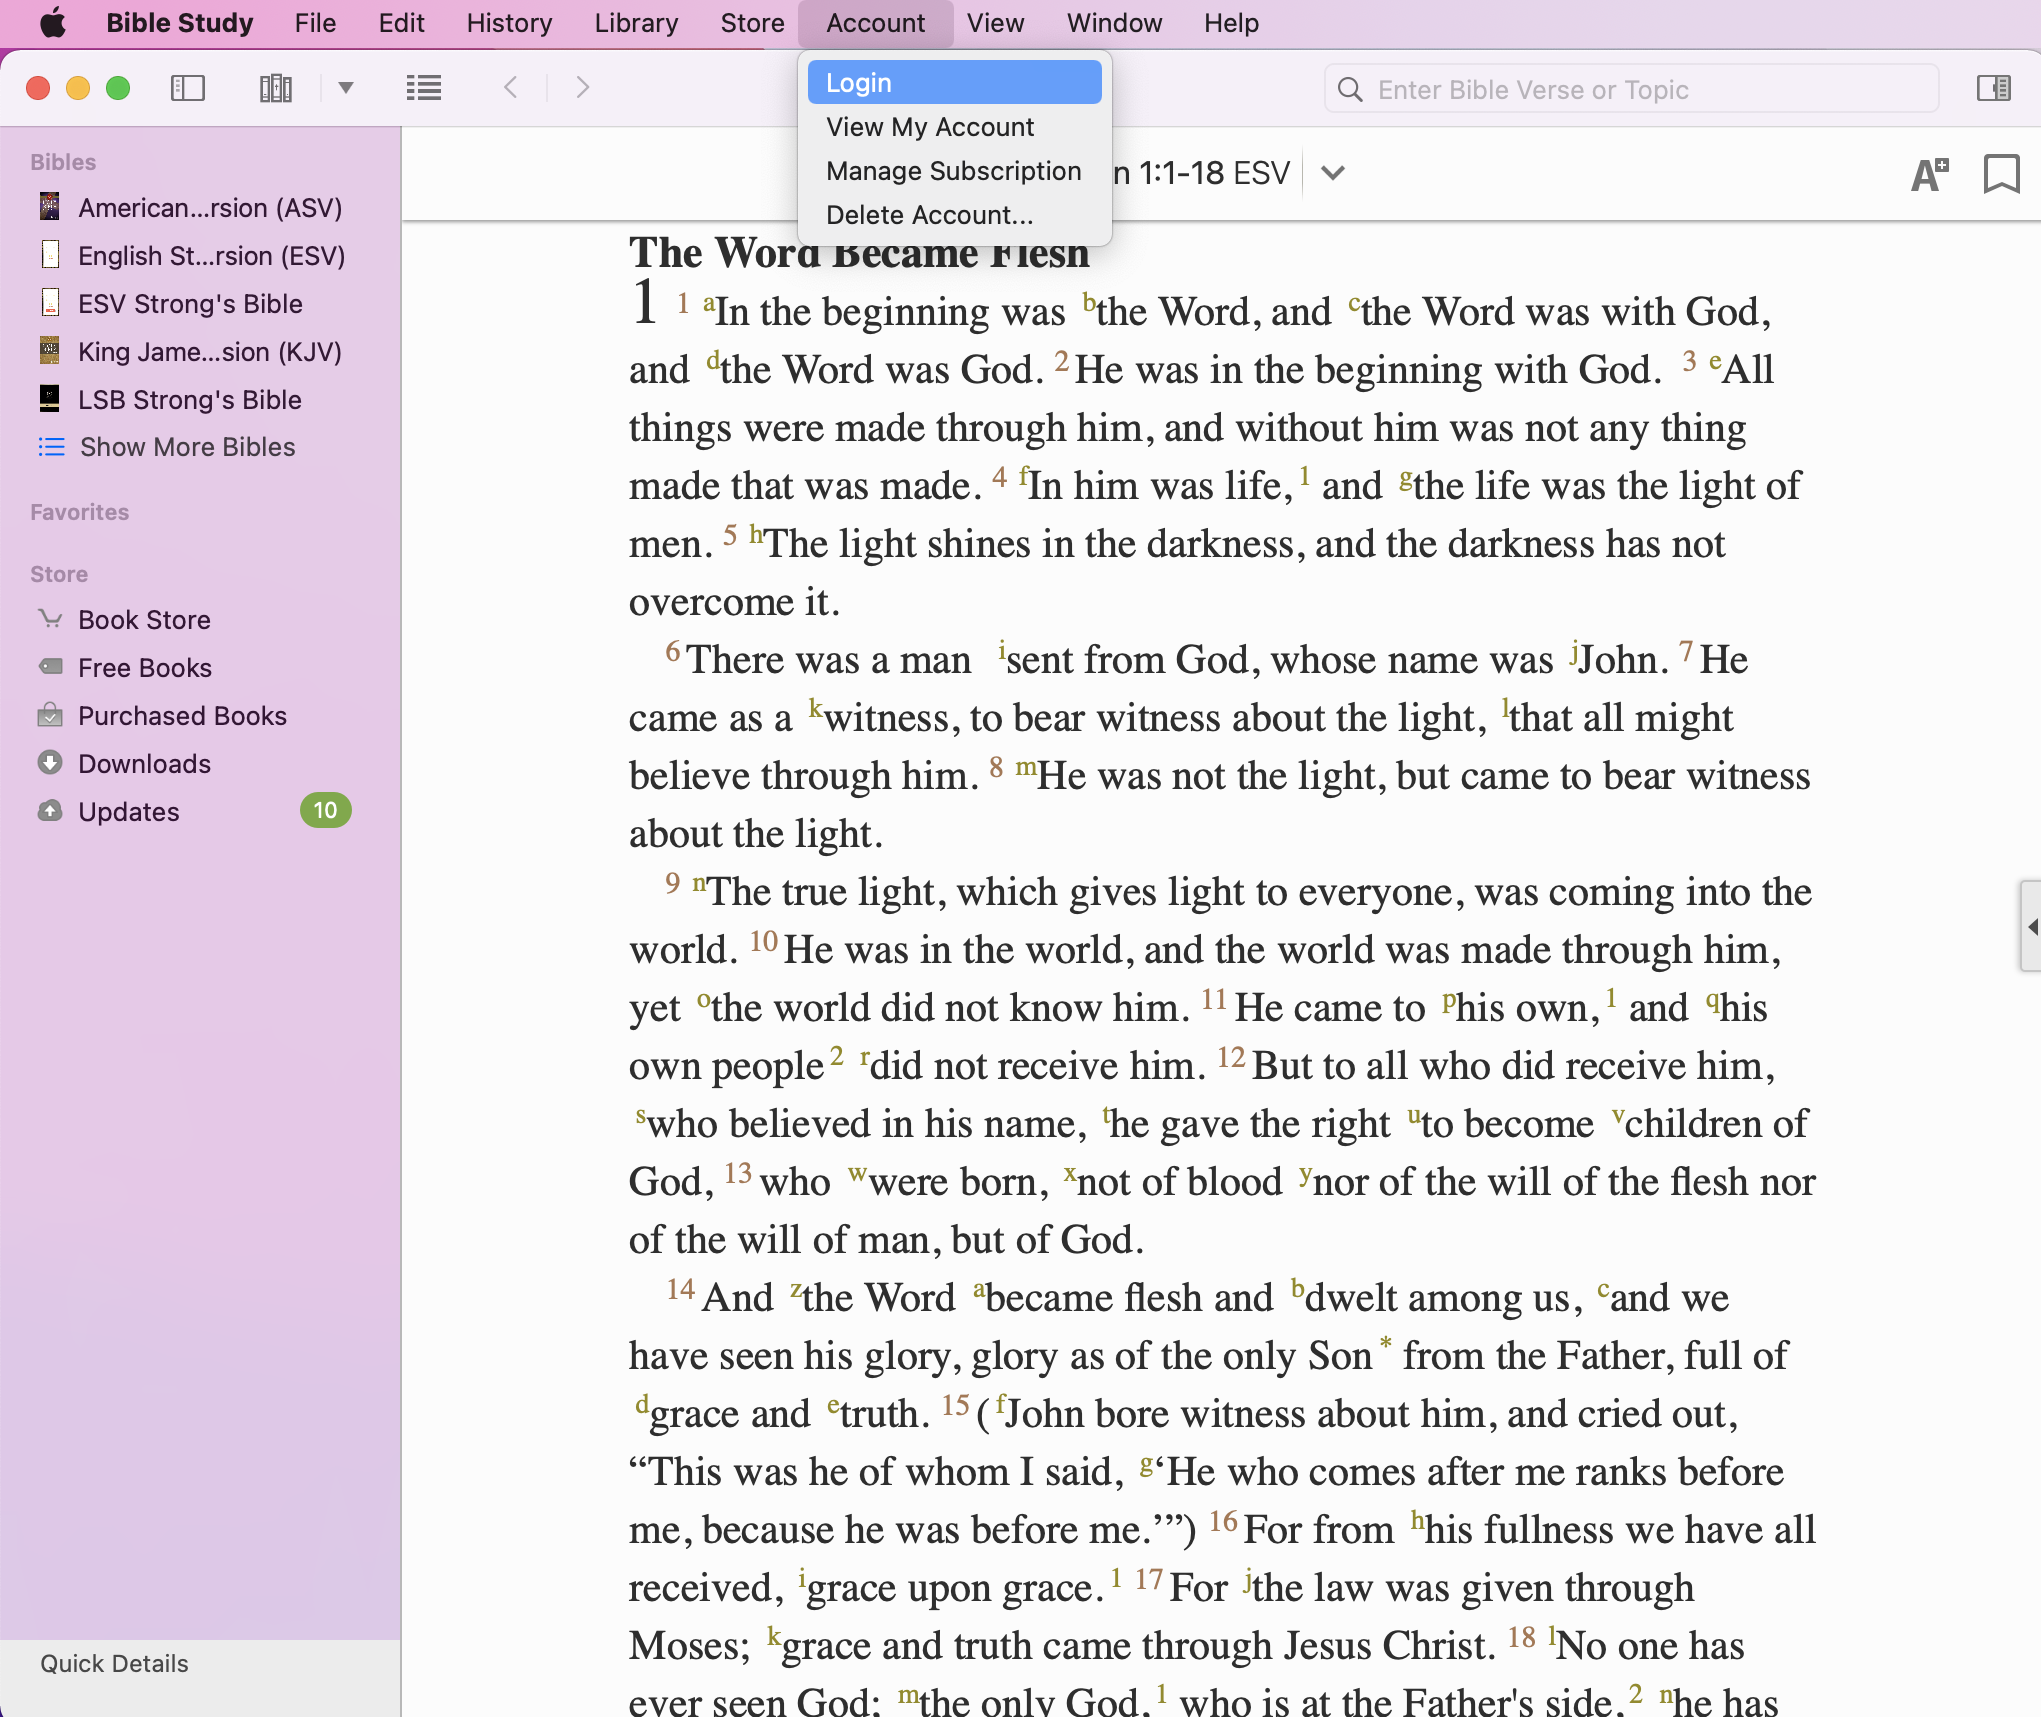Open the dropdown arrow beside library icon
Image resolution: width=2041 pixels, height=1717 pixels.
click(x=346, y=88)
